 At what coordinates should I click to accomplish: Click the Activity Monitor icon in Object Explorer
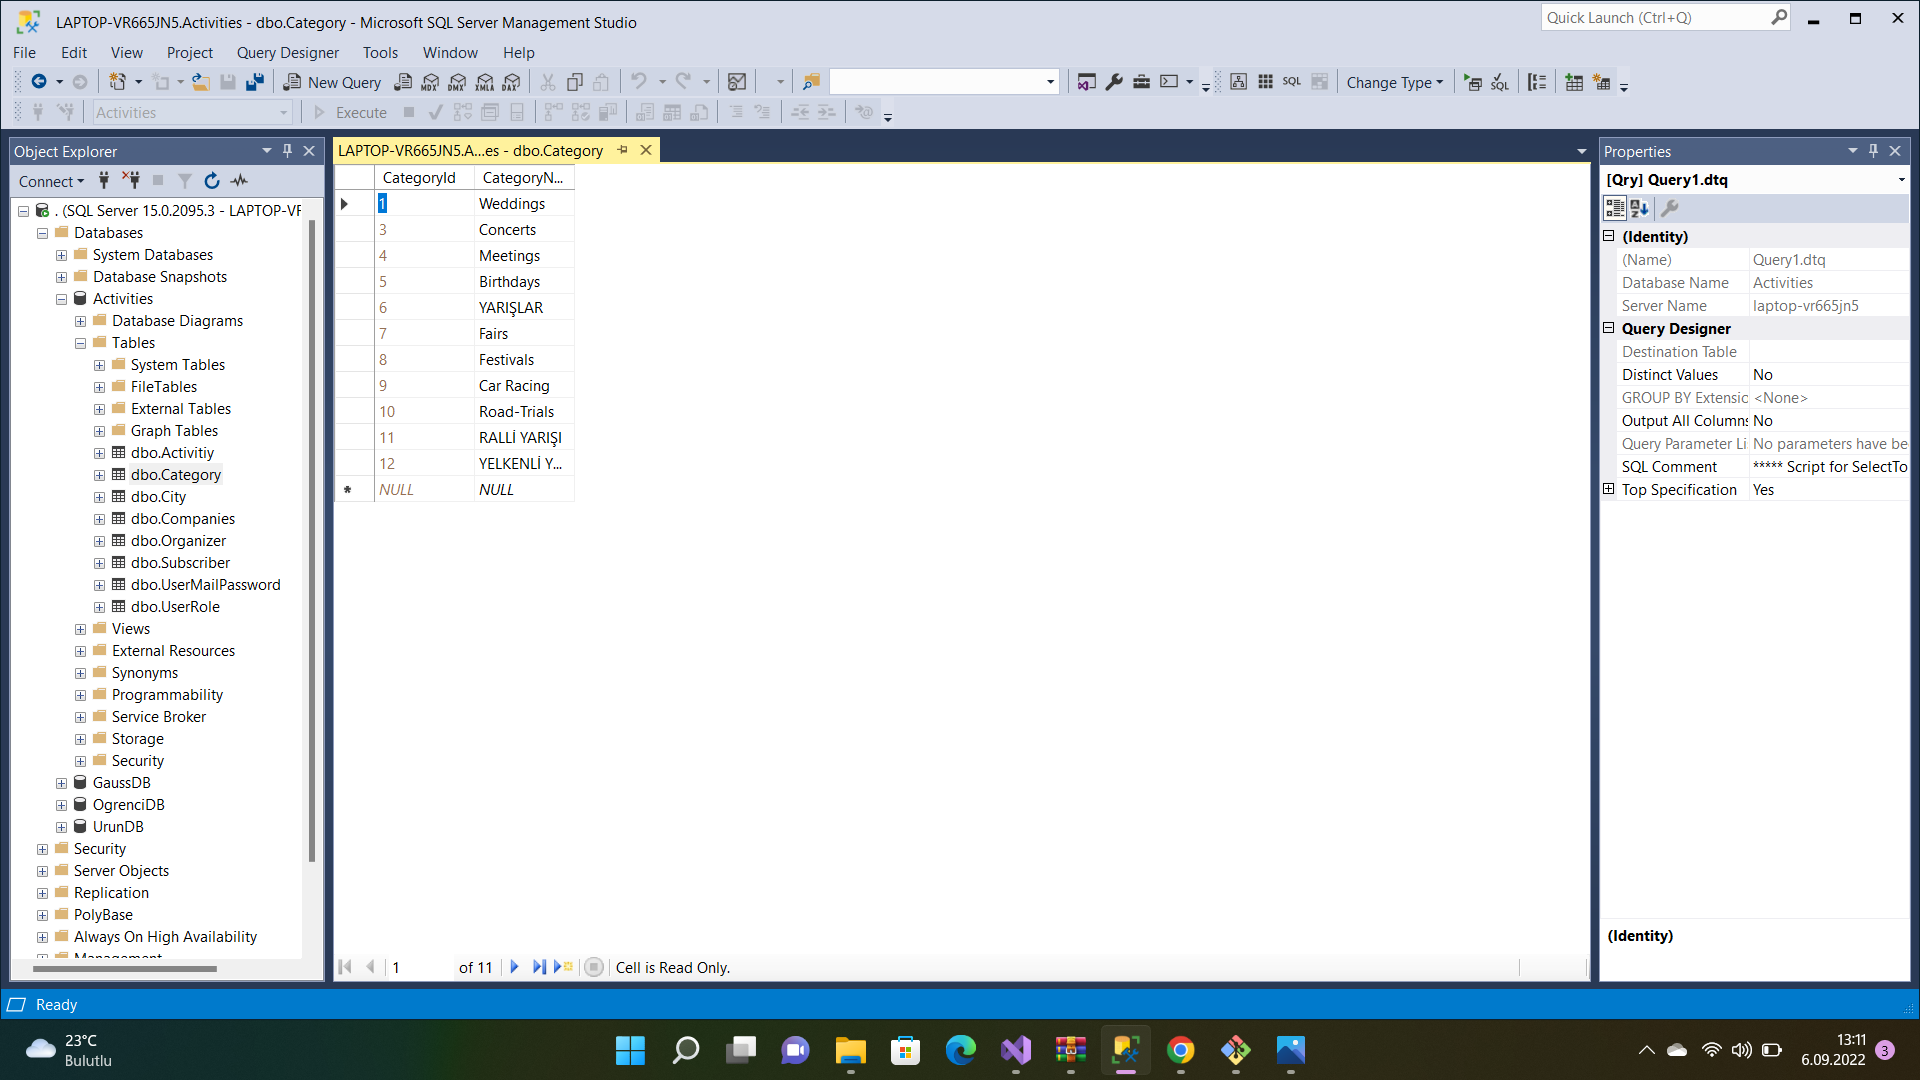tap(239, 181)
